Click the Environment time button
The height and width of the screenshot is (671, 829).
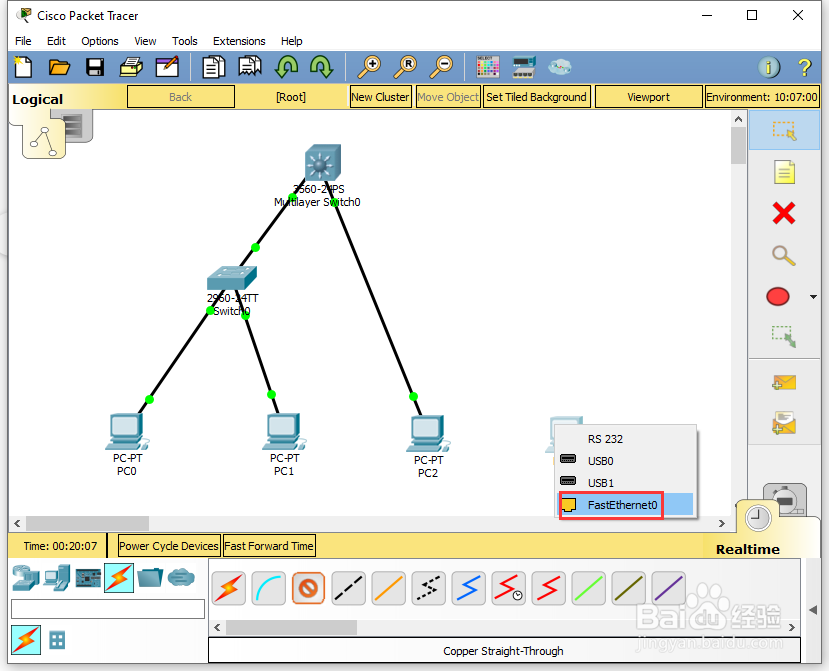click(762, 97)
